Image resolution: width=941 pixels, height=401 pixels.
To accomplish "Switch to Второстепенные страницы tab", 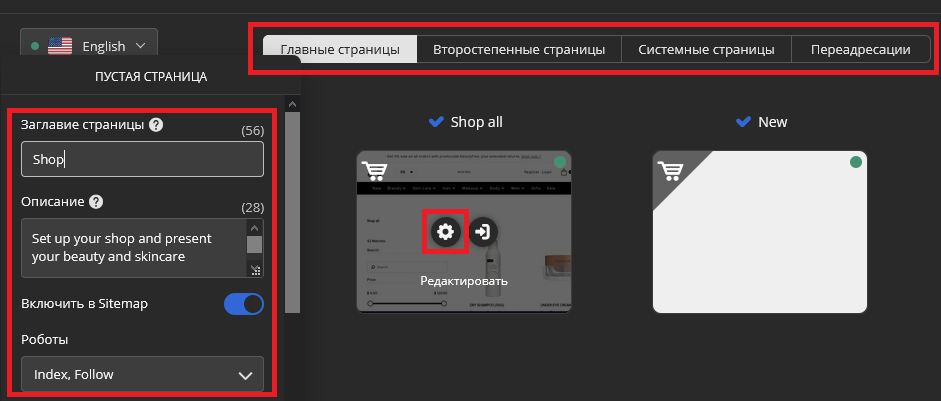I will tap(519, 49).
